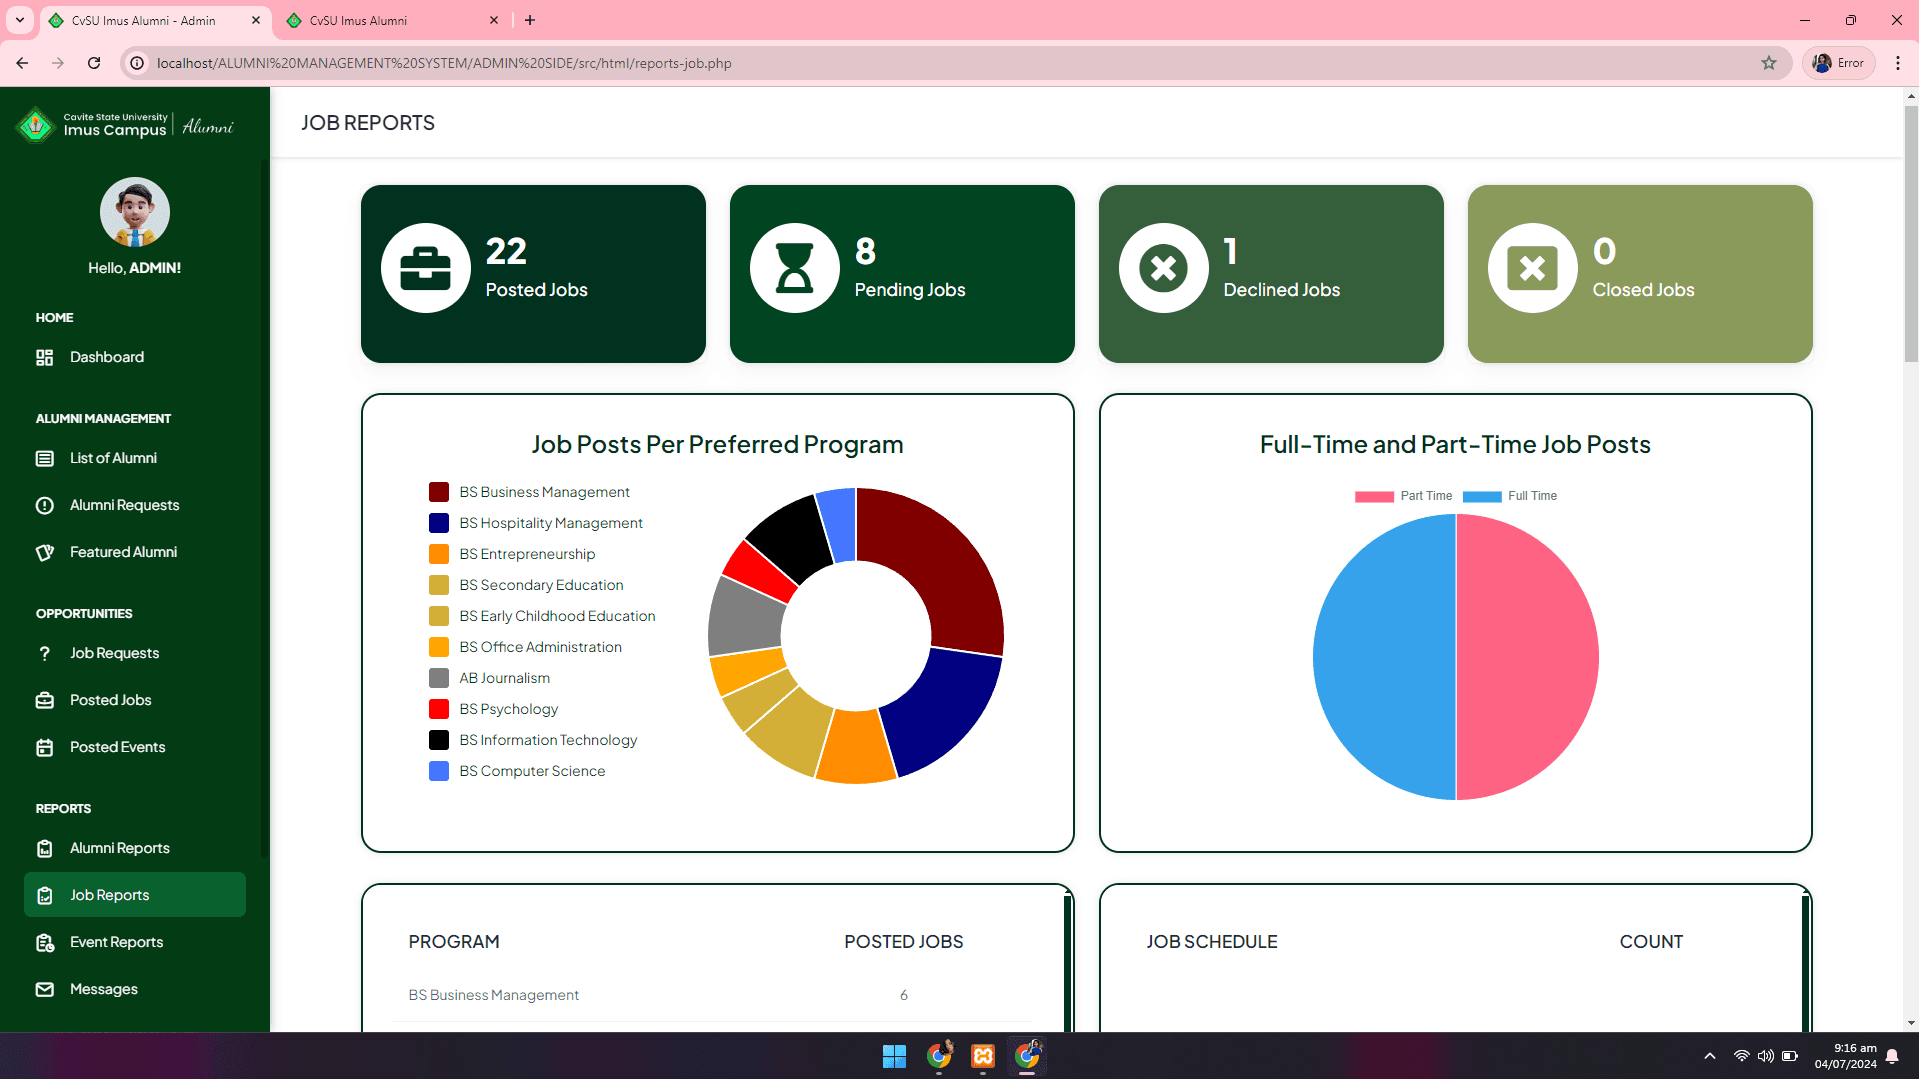The height and width of the screenshot is (1079, 1919).
Task: Click the X circle icon on Declined Jobs card
Action: coord(1164,268)
